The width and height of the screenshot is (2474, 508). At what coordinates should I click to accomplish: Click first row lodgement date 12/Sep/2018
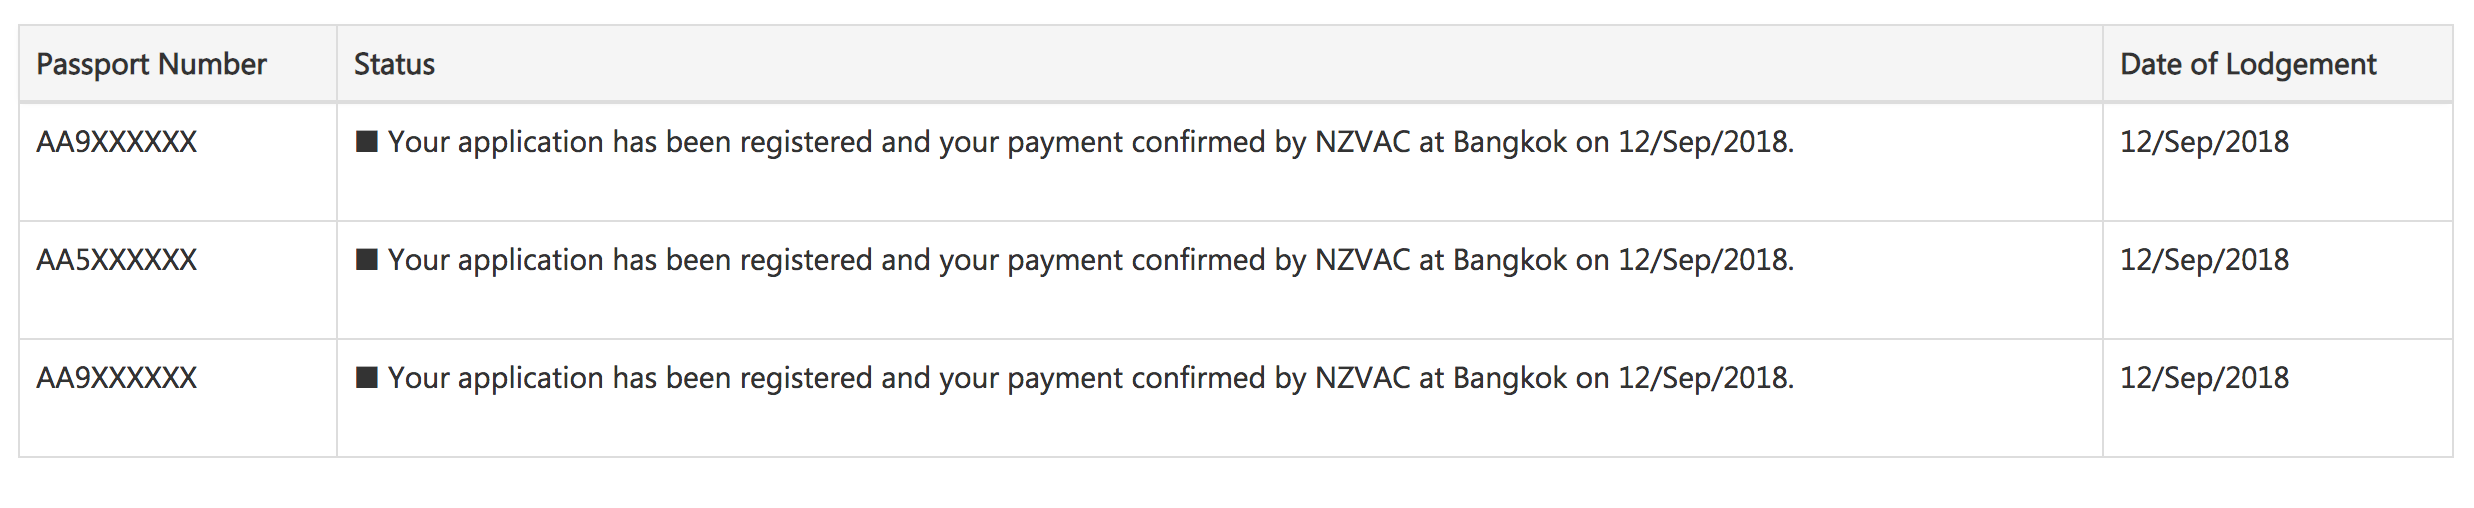tap(2205, 143)
